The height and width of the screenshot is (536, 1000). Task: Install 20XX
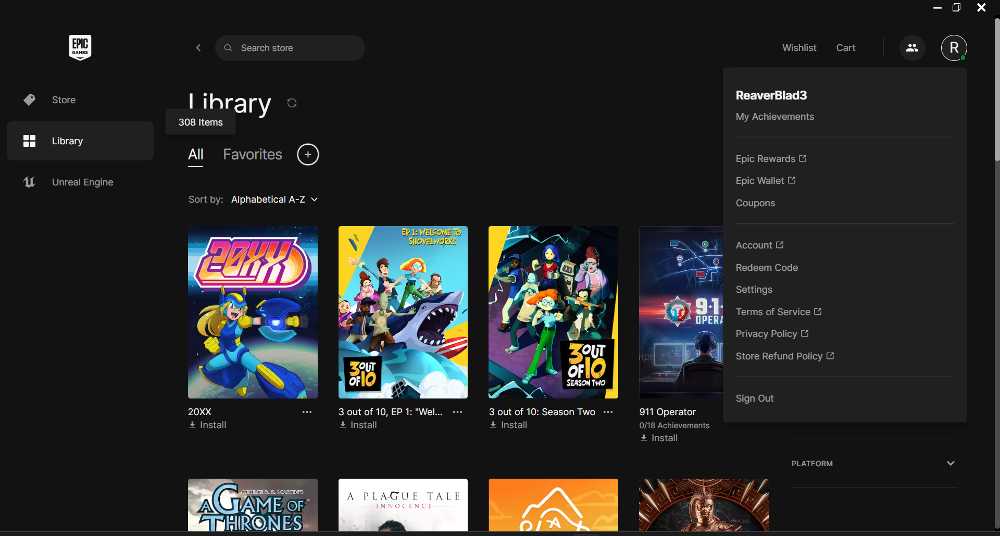[207, 425]
